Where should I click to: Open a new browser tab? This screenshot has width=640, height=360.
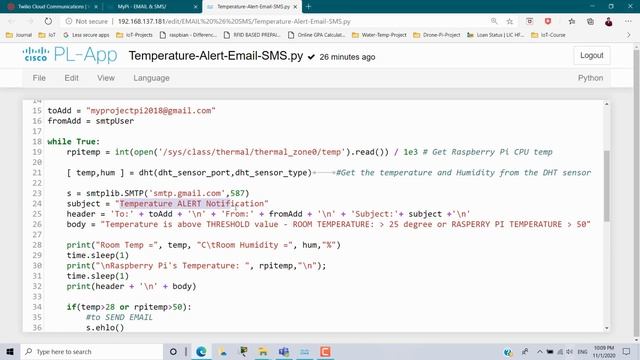pos(309,7)
